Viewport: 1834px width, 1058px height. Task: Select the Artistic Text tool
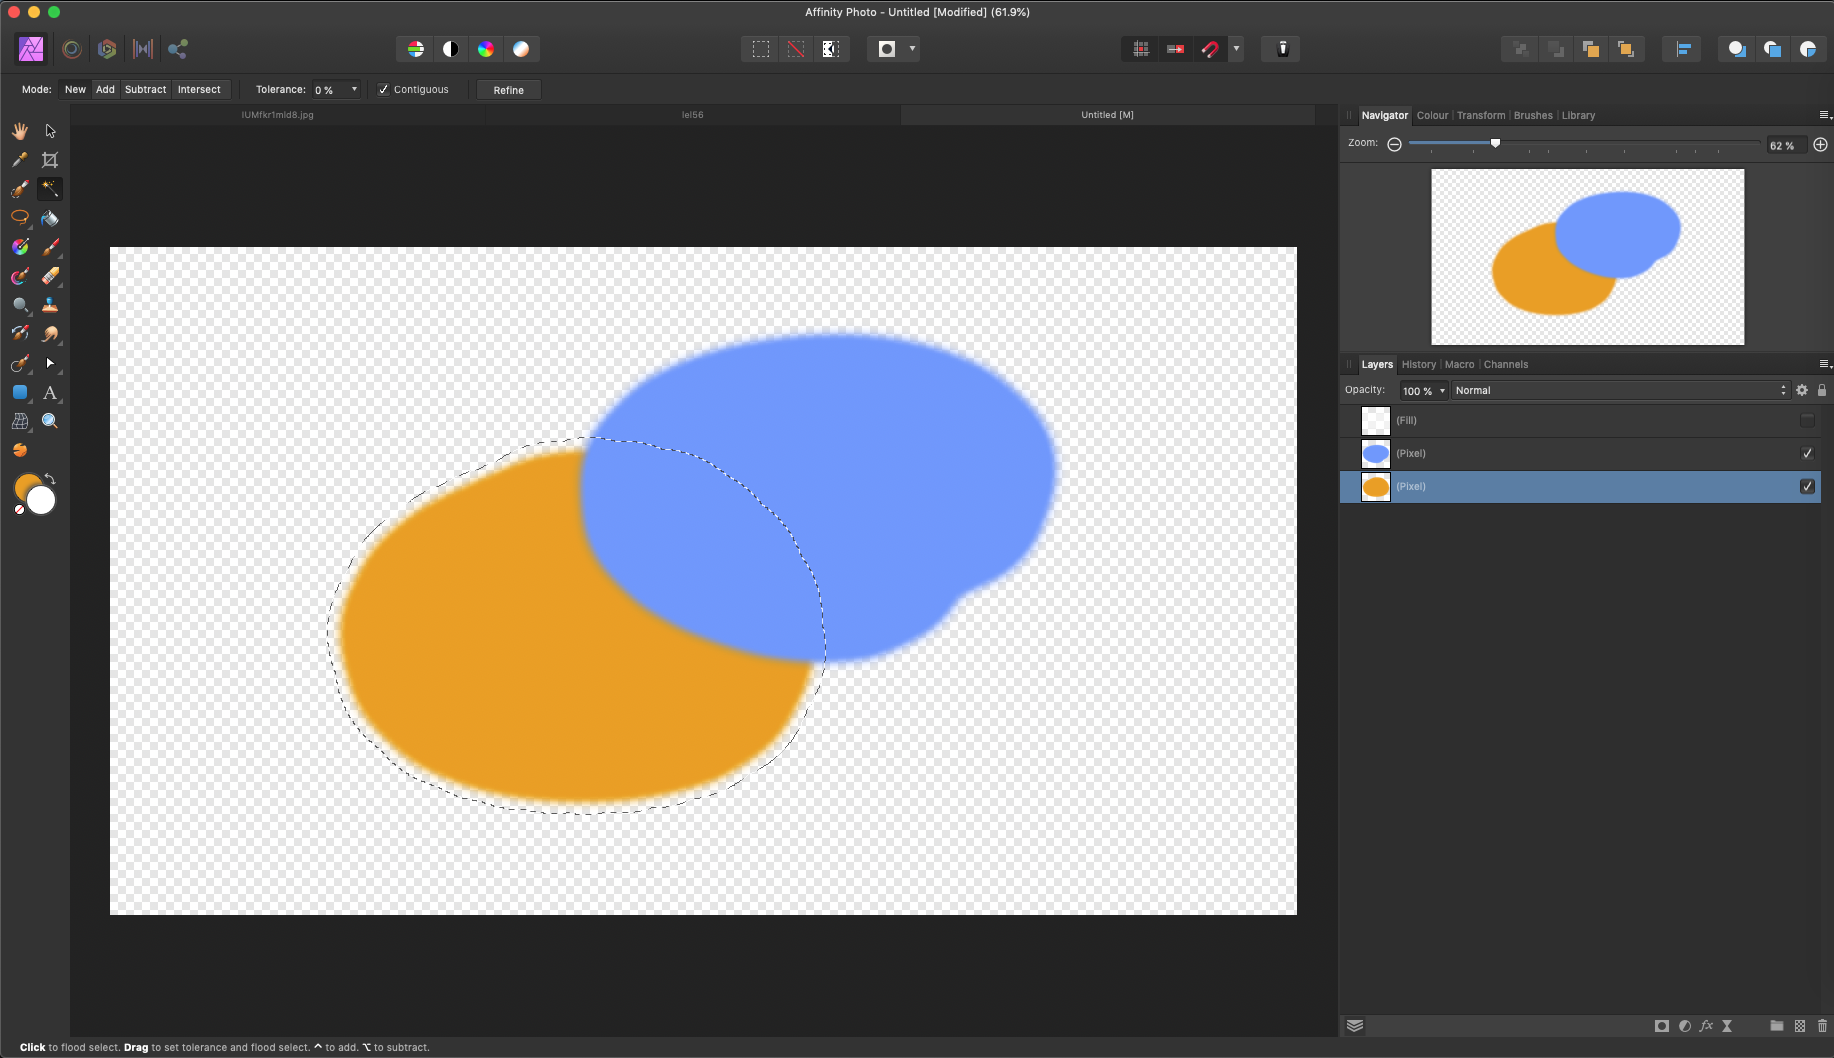pos(50,393)
